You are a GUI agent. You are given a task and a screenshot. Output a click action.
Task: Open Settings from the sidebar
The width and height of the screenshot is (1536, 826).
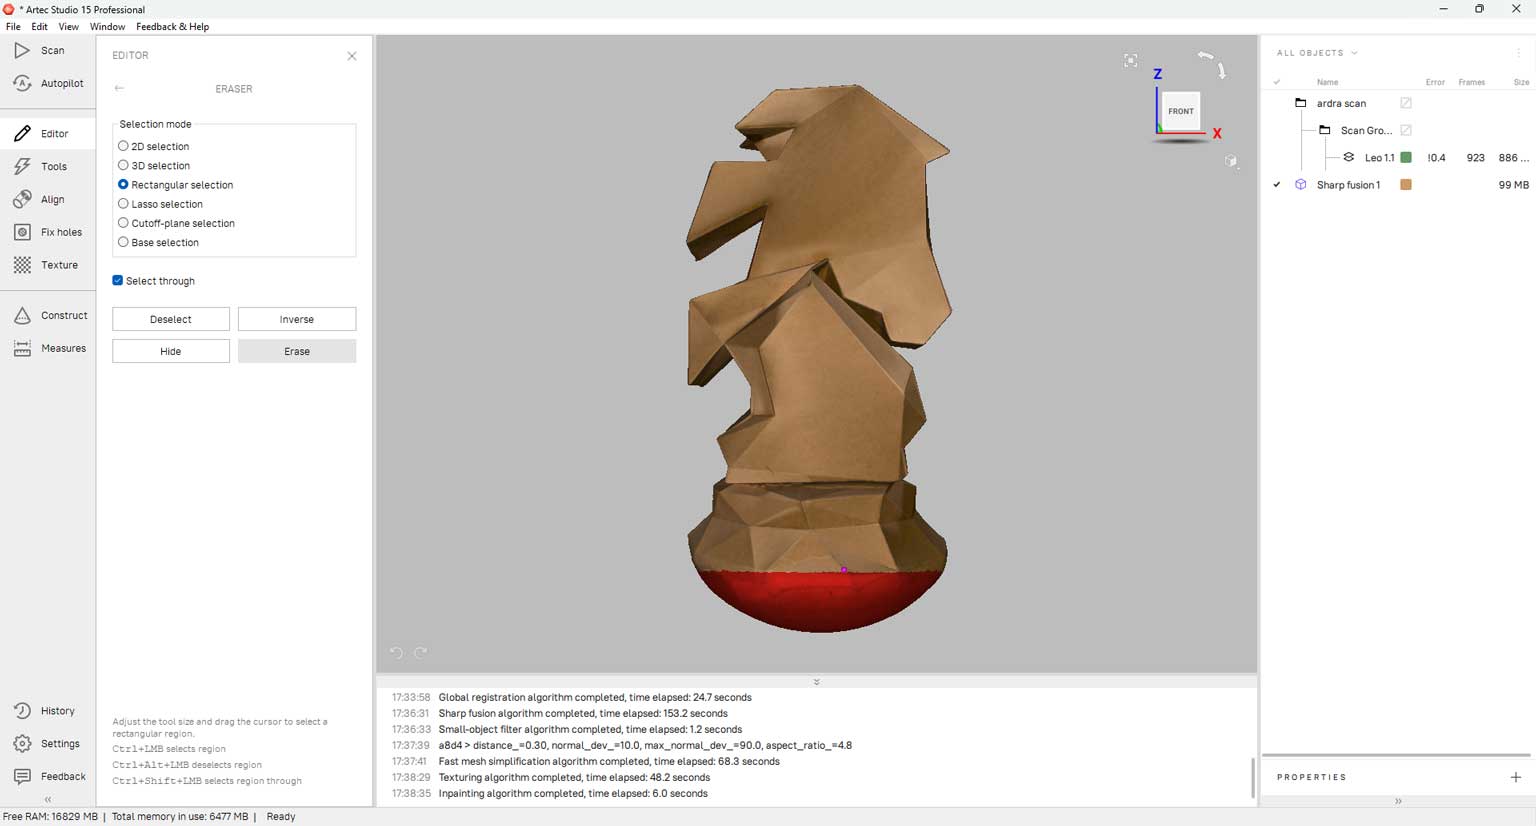tap(47, 744)
